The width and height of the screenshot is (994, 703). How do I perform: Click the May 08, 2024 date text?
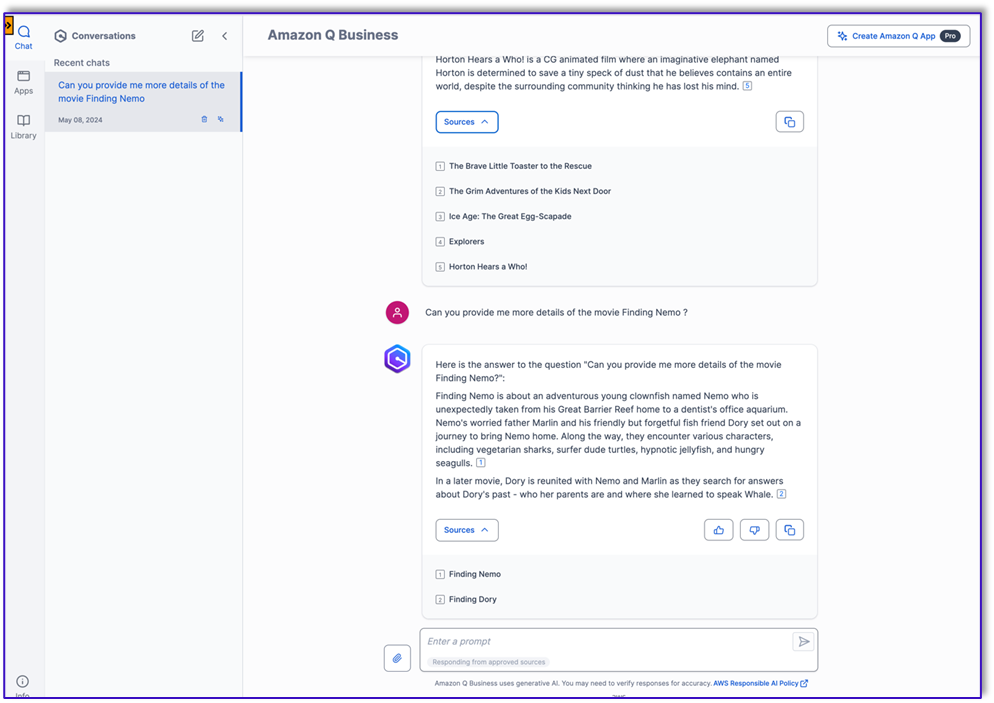80,120
